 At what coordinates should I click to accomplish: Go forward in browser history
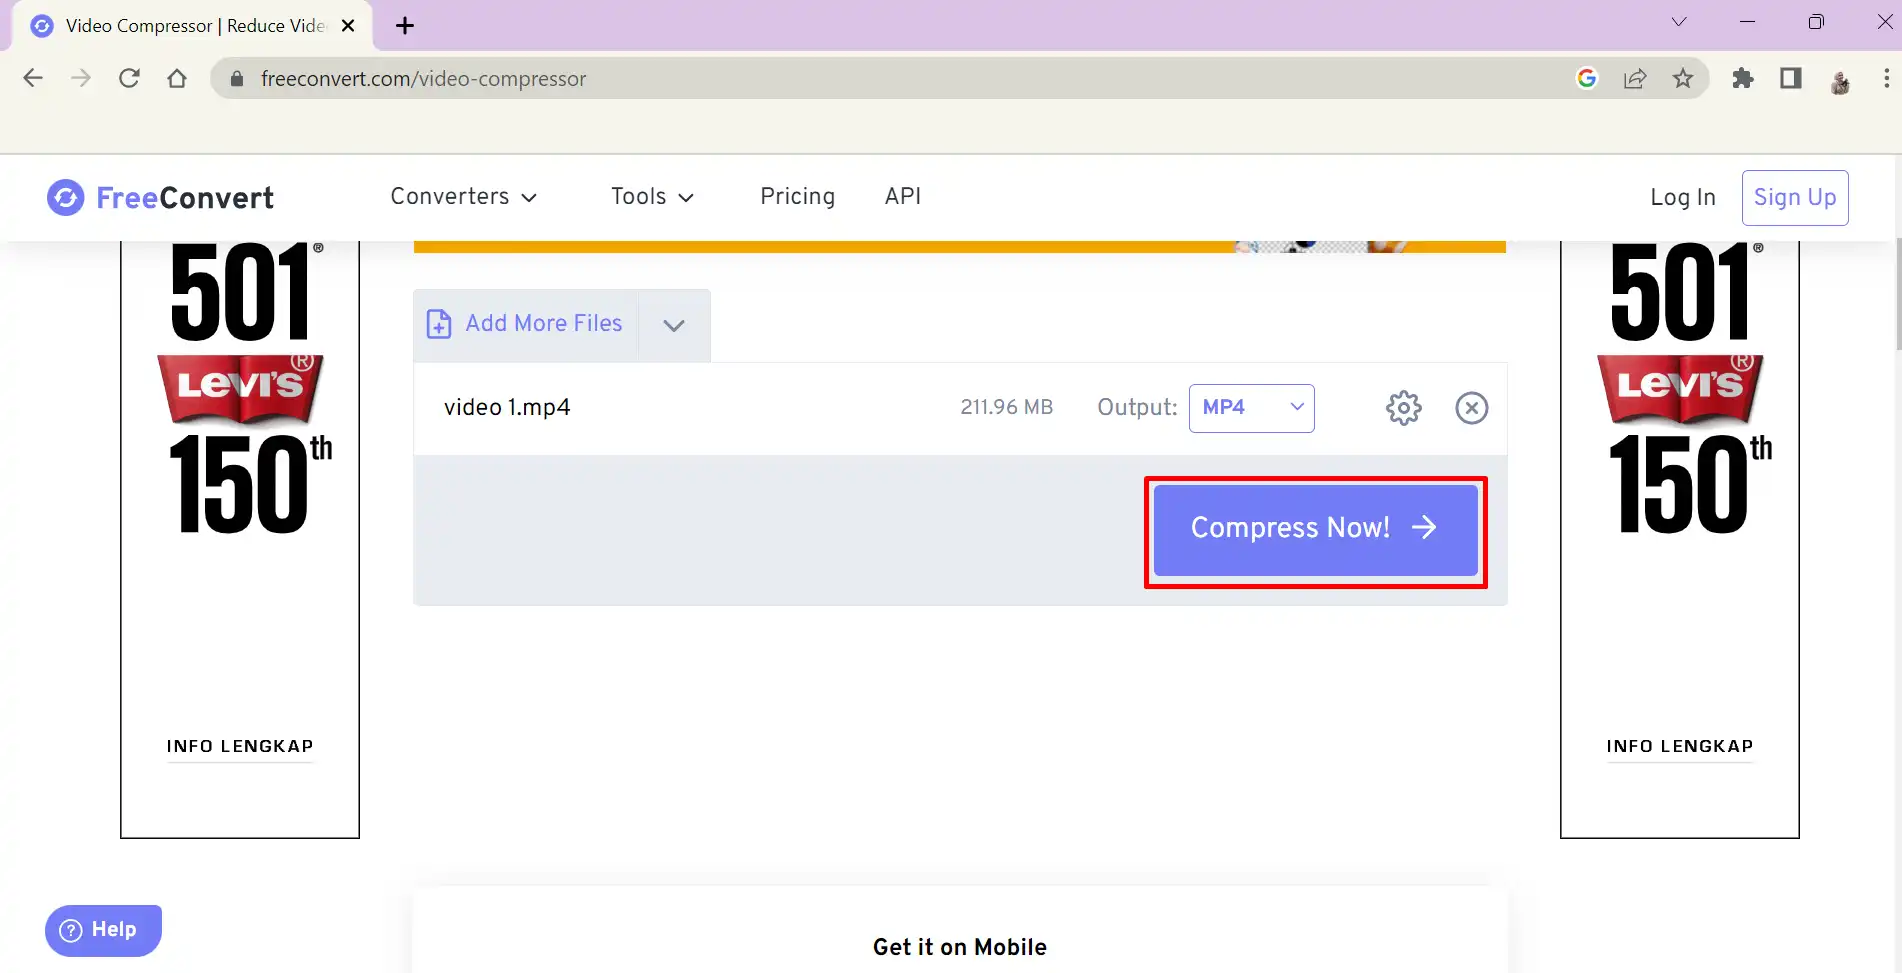coord(81,78)
